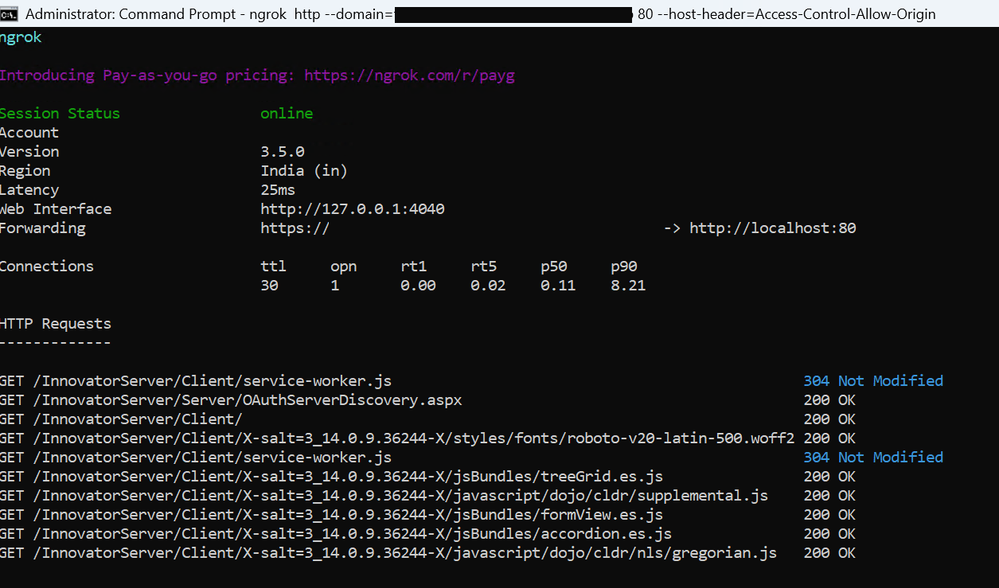The width and height of the screenshot is (999, 588).
Task: Click the Region value India (in)
Action: [x=304, y=171]
